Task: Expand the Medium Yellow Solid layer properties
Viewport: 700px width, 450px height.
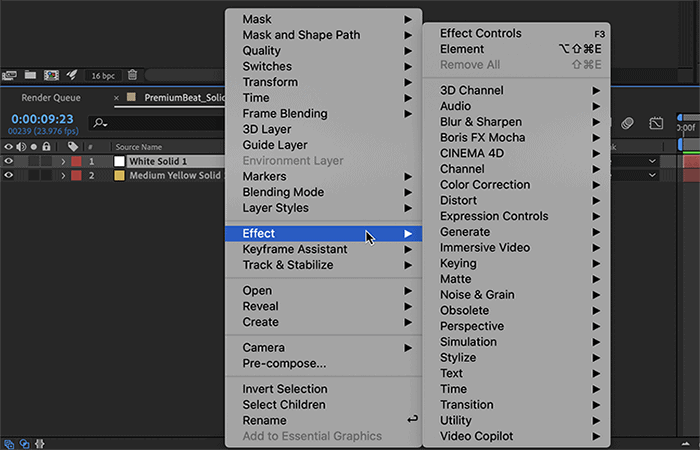Action: click(63, 176)
